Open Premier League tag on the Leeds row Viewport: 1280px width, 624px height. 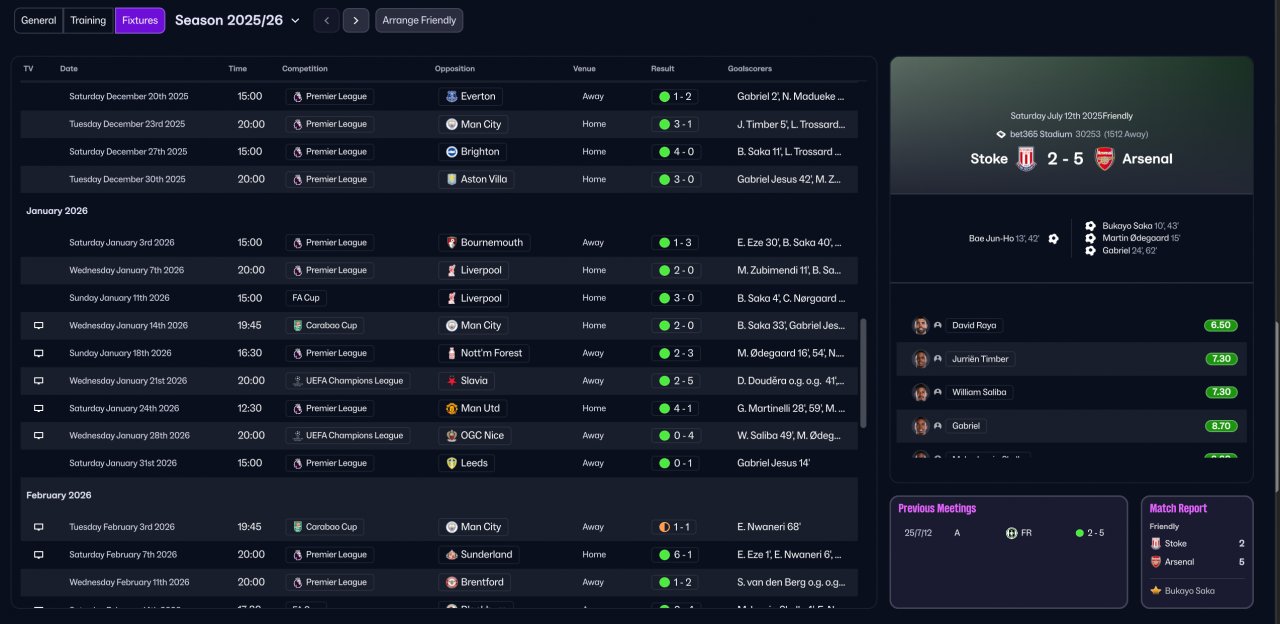coord(329,463)
